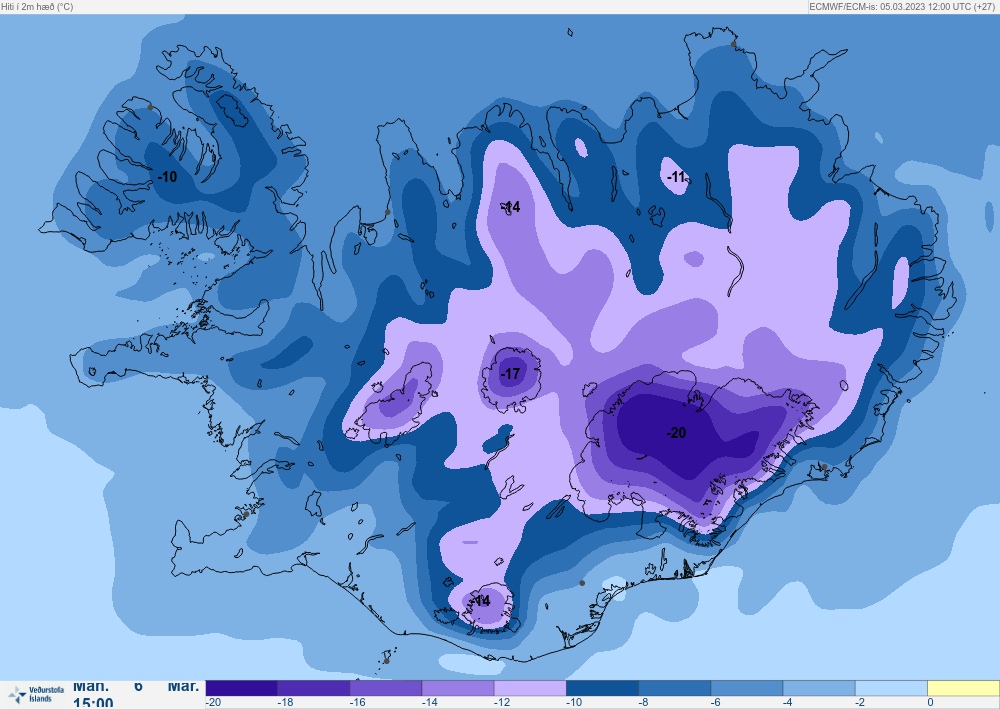Click the -17 label on the central glacier

[510, 374]
